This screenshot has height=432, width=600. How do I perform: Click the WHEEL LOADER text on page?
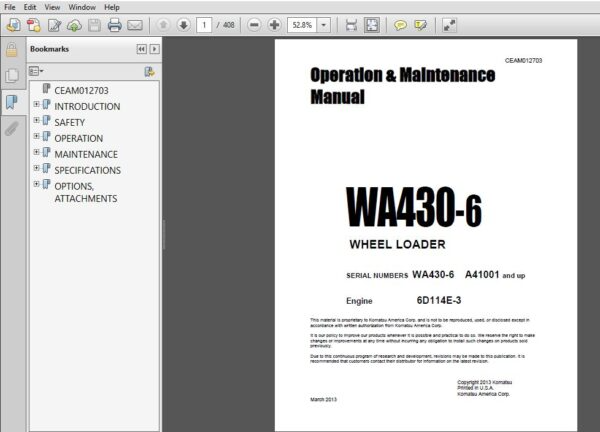397,244
